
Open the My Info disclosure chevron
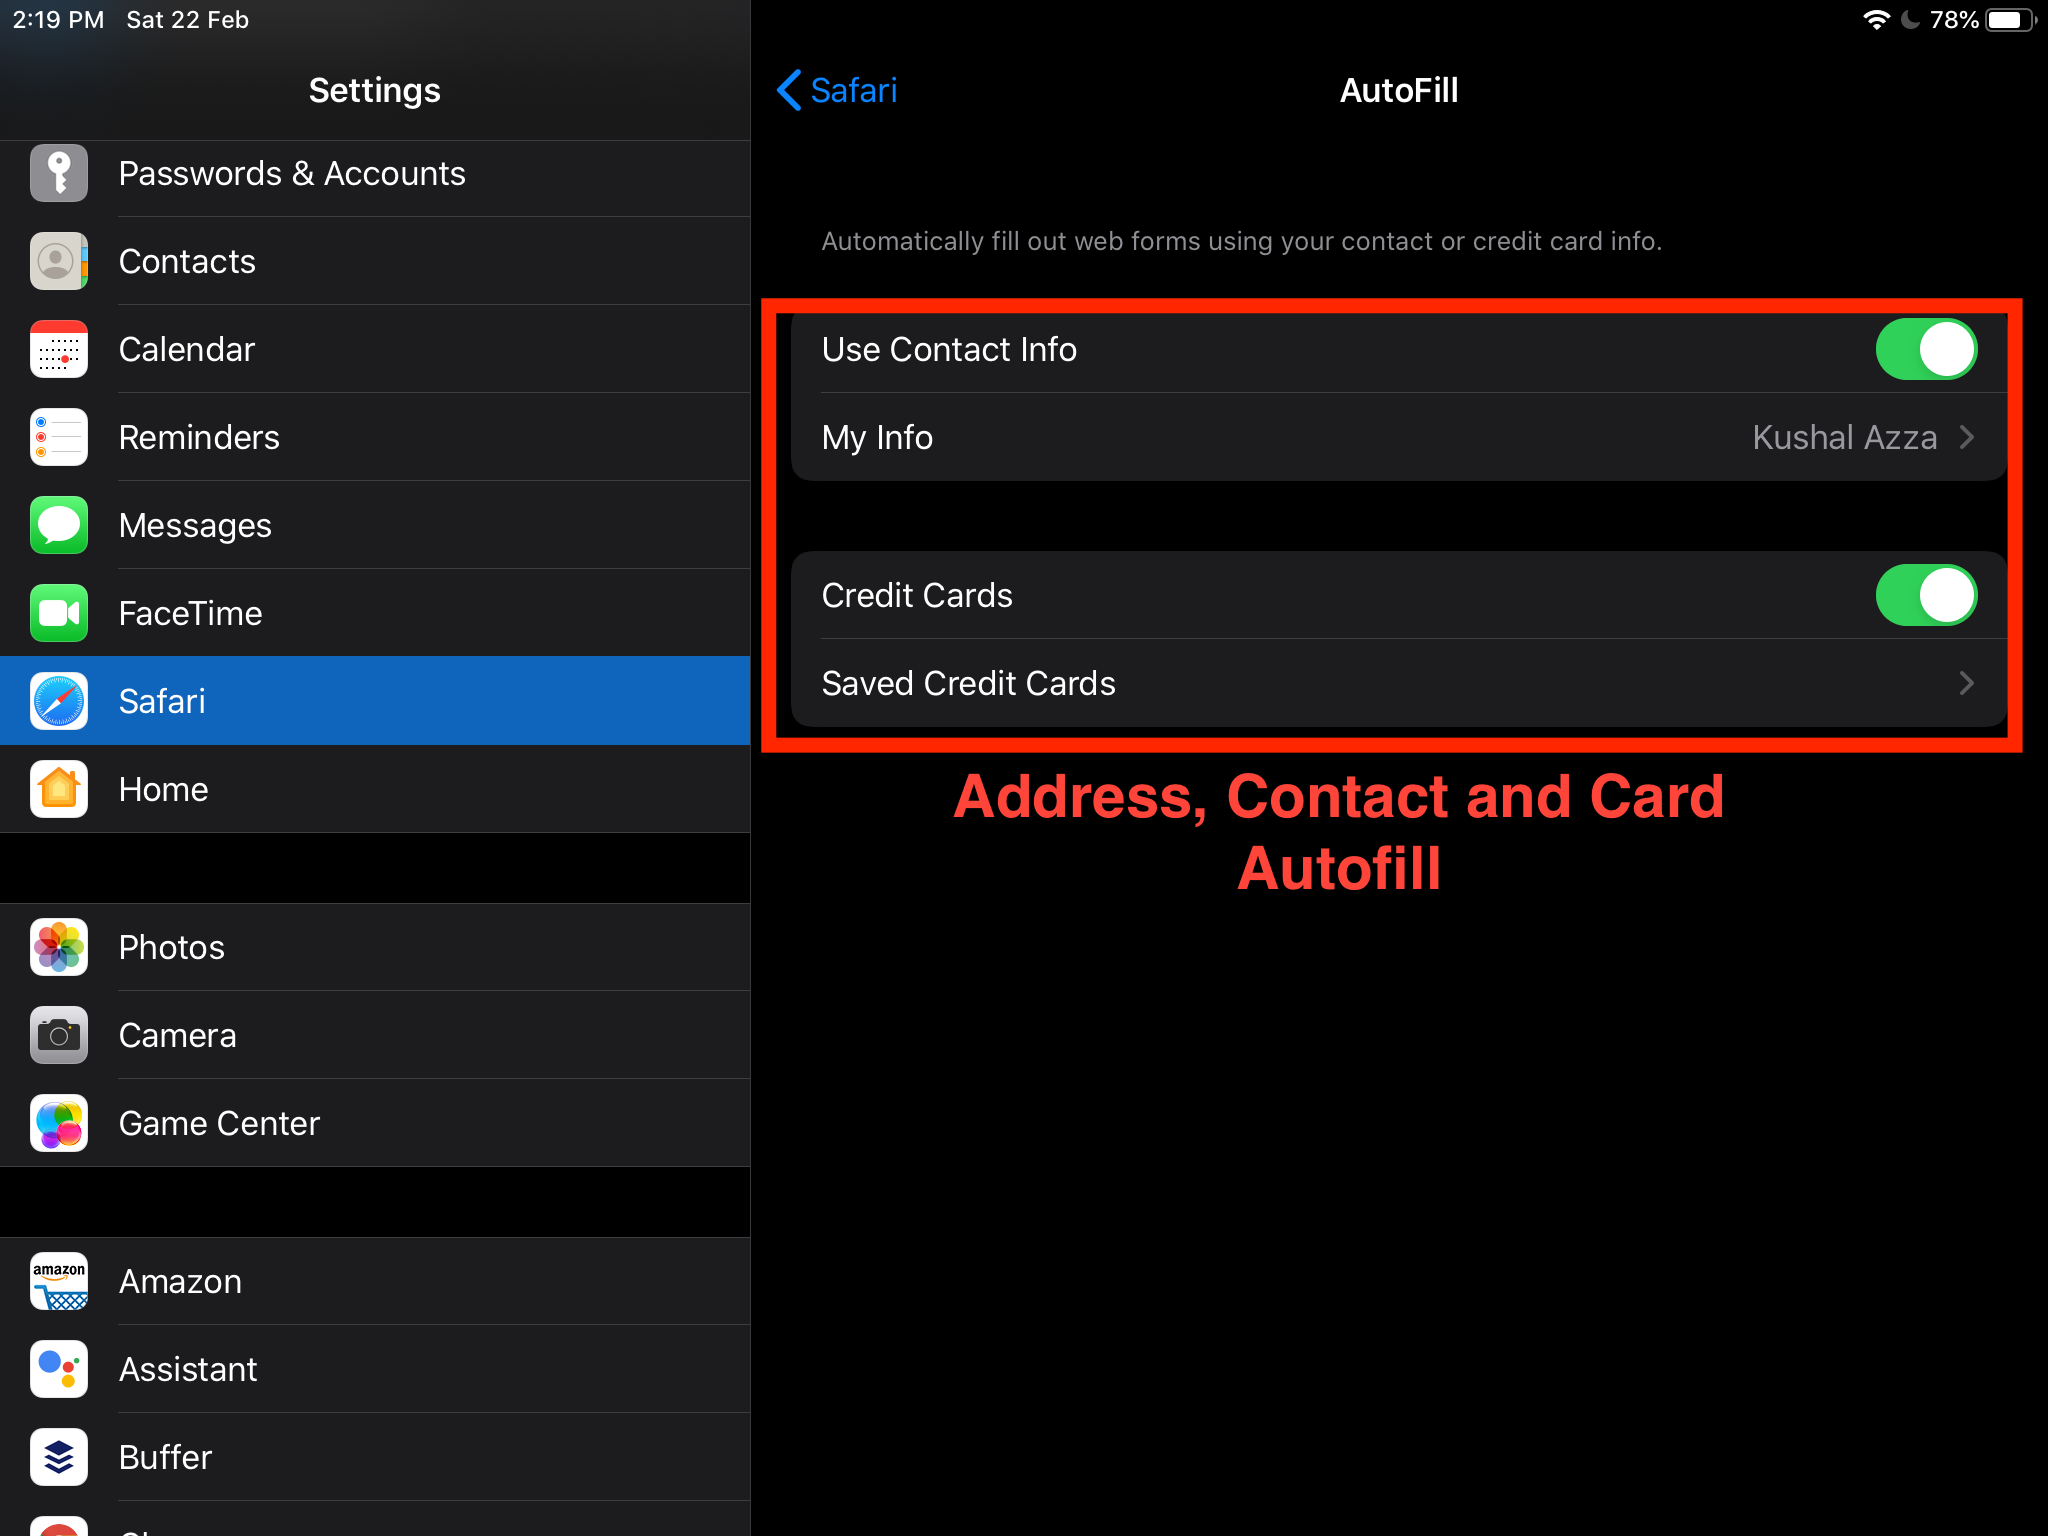(x=1967, y=437)
